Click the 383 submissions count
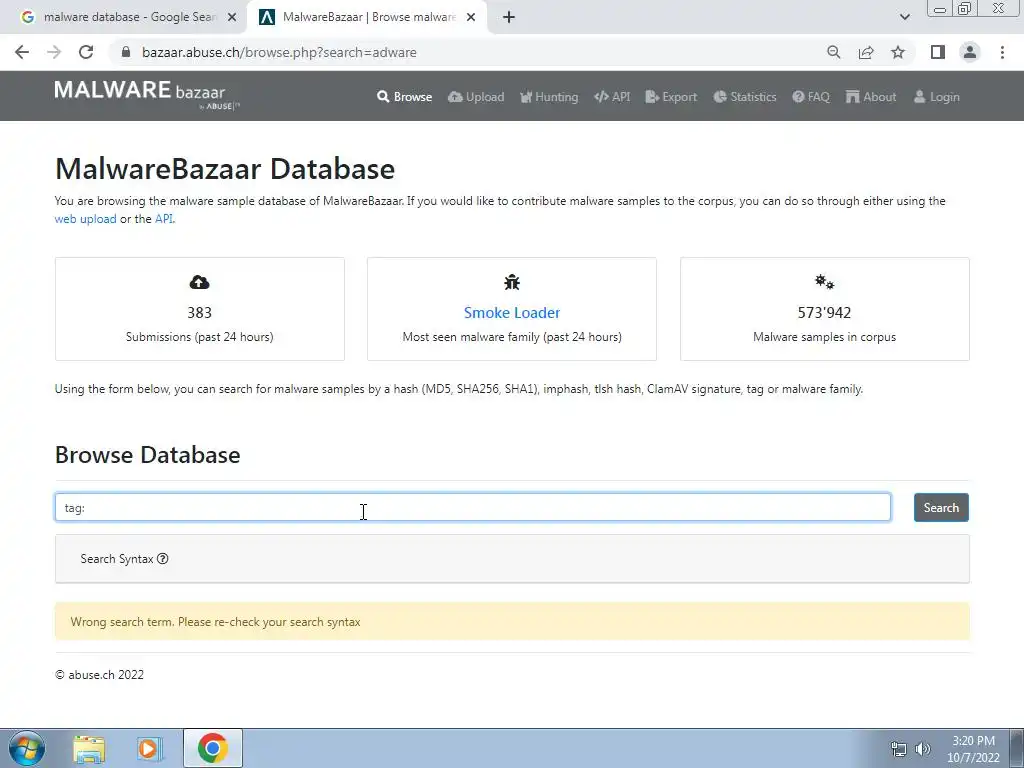 tap(199, 313)
